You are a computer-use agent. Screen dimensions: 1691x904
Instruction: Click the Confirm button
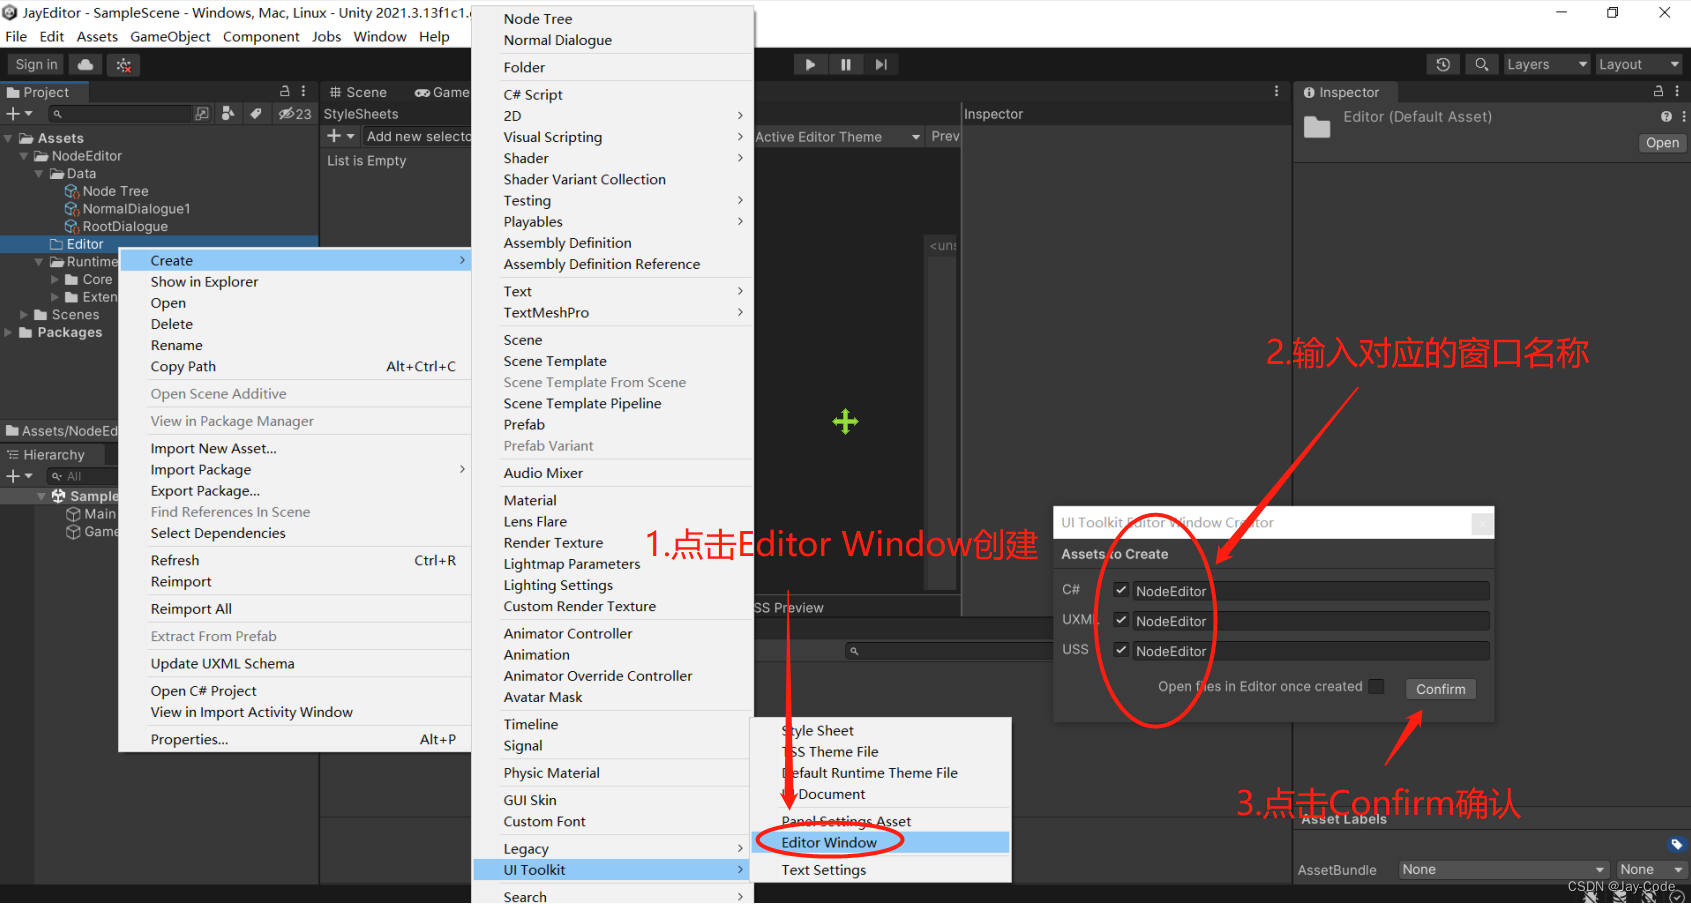point(1440,689)
